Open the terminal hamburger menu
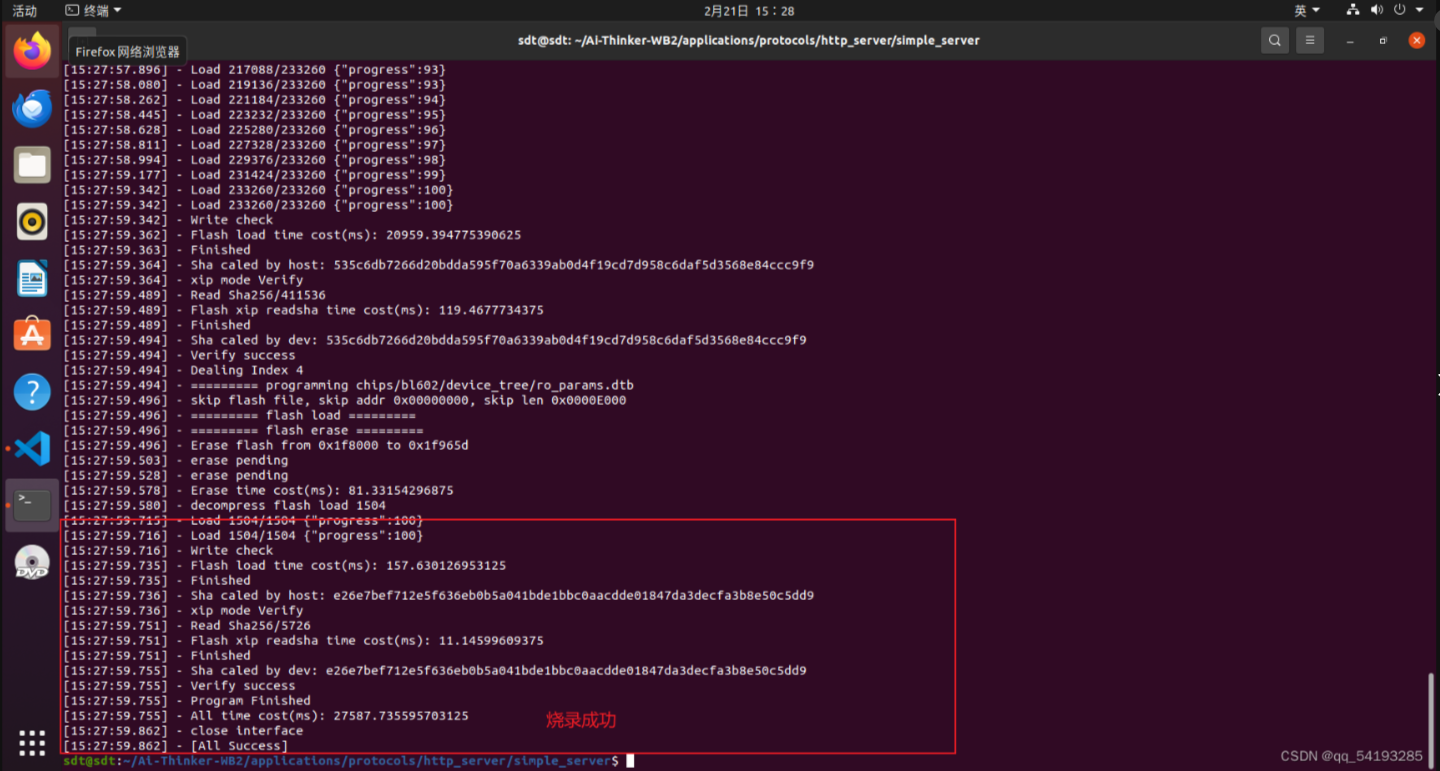 tap(1310, 40)
